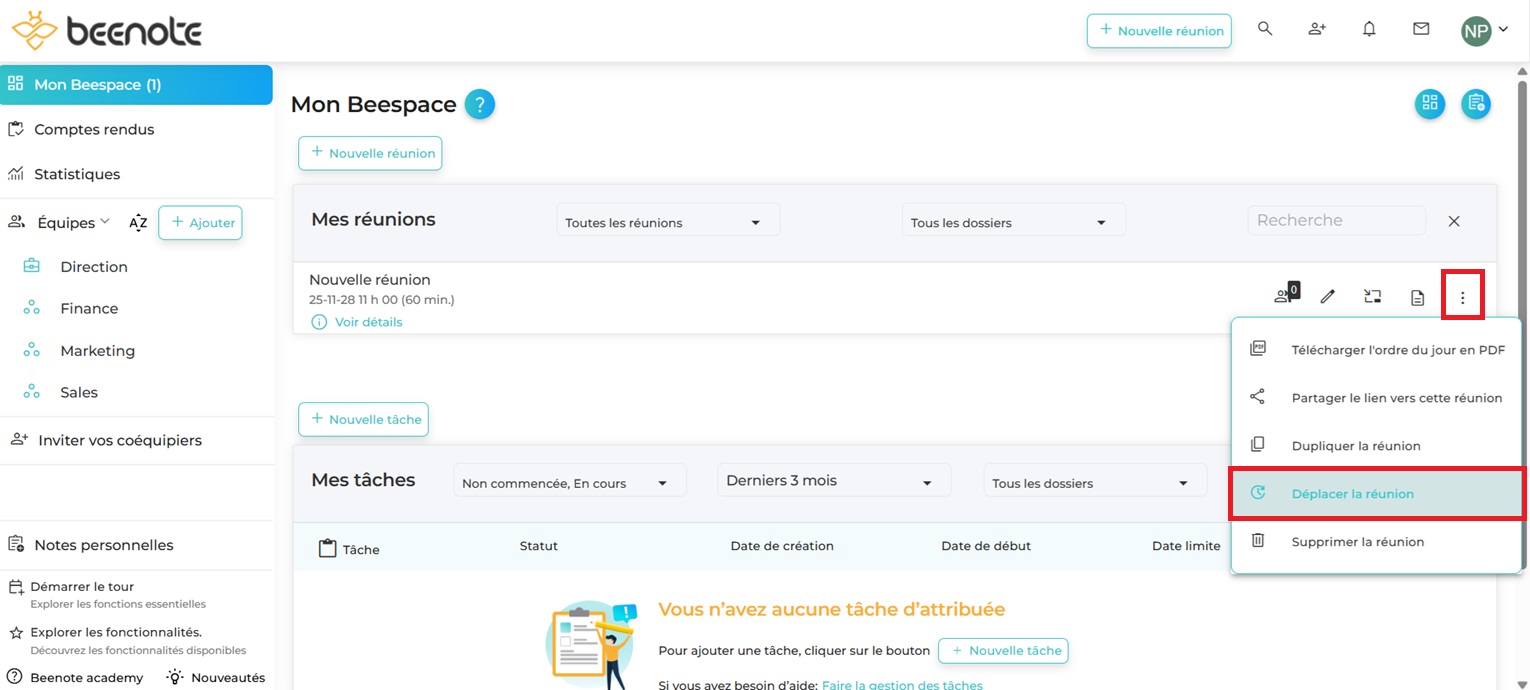Click the pencil edit icon for Nouvelle réunion
The width and height of the screenshot is (1530, 690).
coord(1328,297)
